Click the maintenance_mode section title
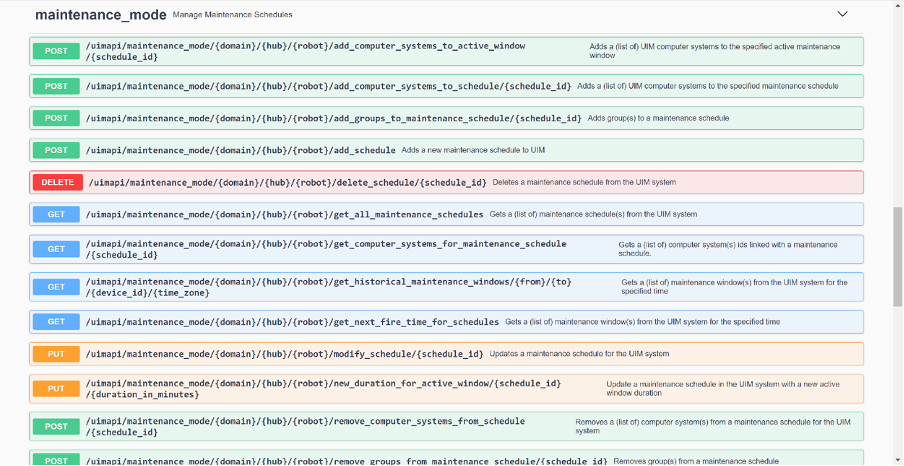 99,15
